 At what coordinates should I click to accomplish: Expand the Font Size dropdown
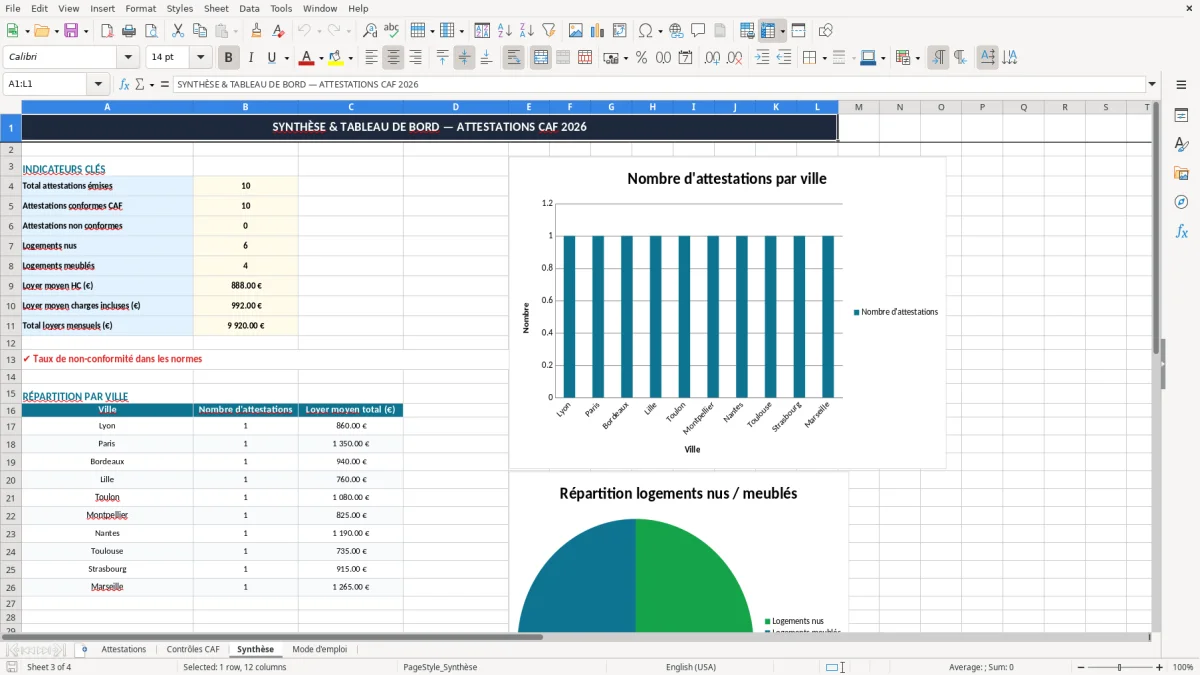tap(201, 58)
